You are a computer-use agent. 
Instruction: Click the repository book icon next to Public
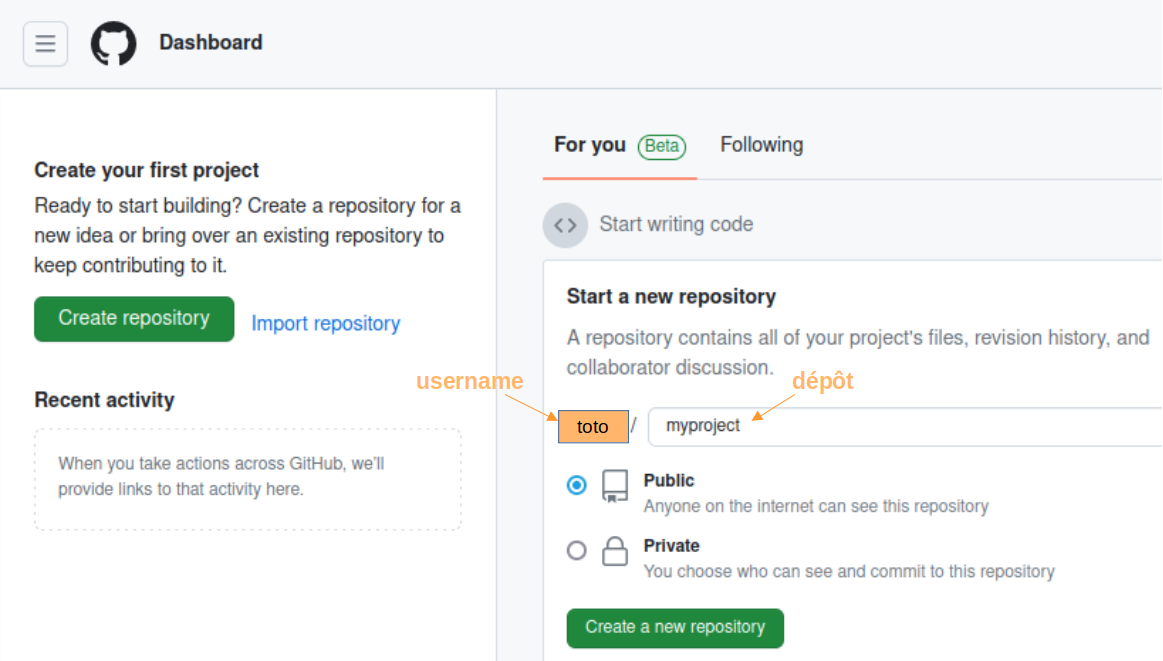point(614,486)
